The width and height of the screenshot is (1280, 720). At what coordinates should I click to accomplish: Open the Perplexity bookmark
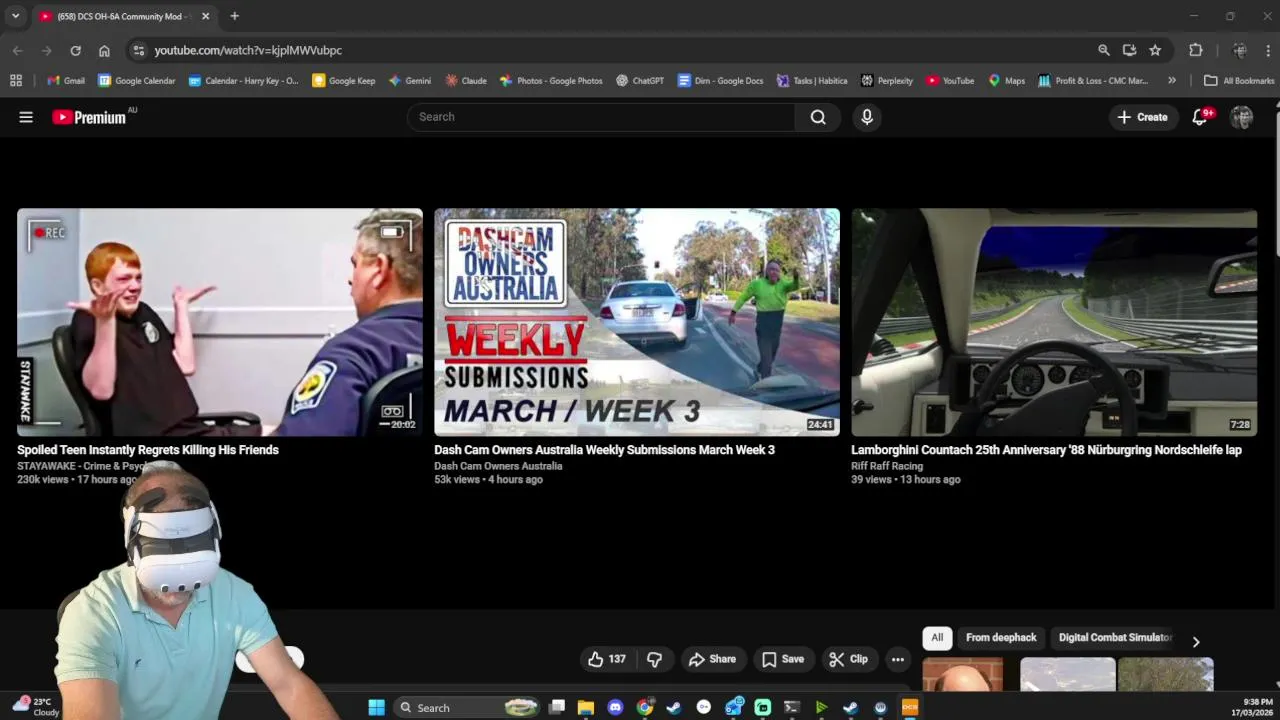tap(887, 81)
